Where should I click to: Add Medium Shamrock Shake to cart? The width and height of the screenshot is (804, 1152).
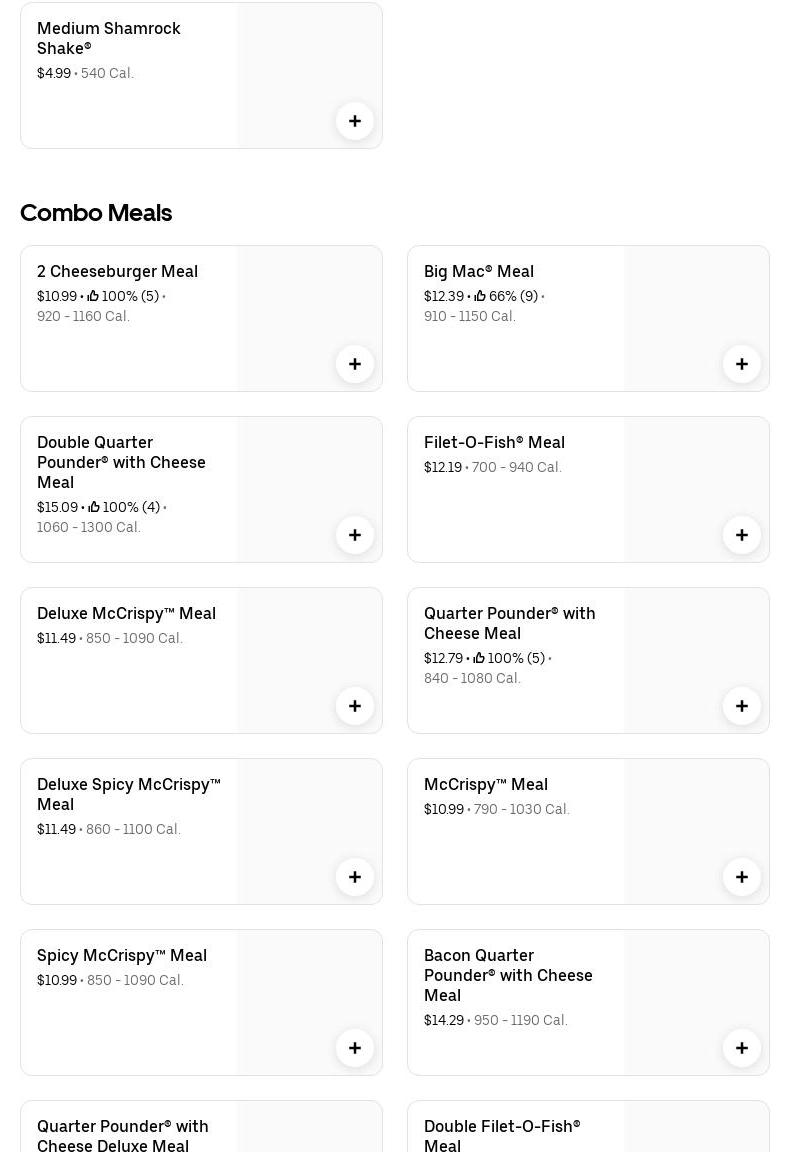[x=355, y=121]
